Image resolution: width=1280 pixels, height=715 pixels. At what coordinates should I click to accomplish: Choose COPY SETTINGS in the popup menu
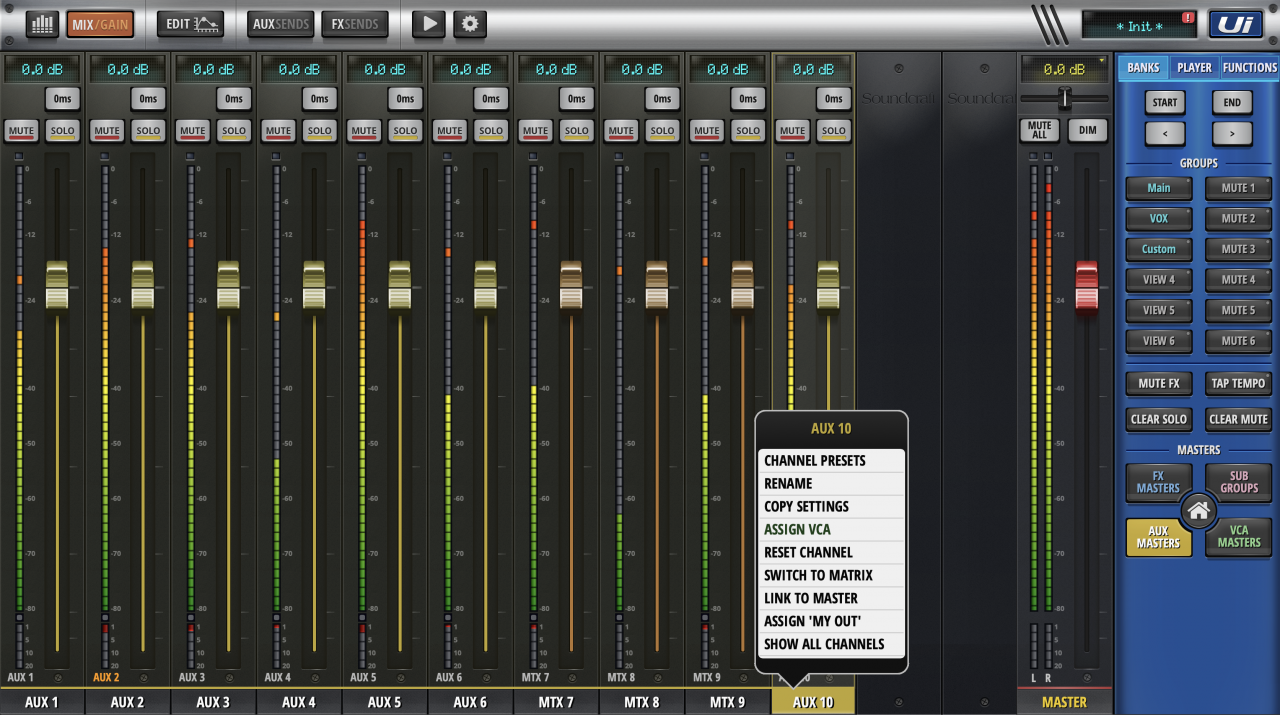[x=831, y=507]
